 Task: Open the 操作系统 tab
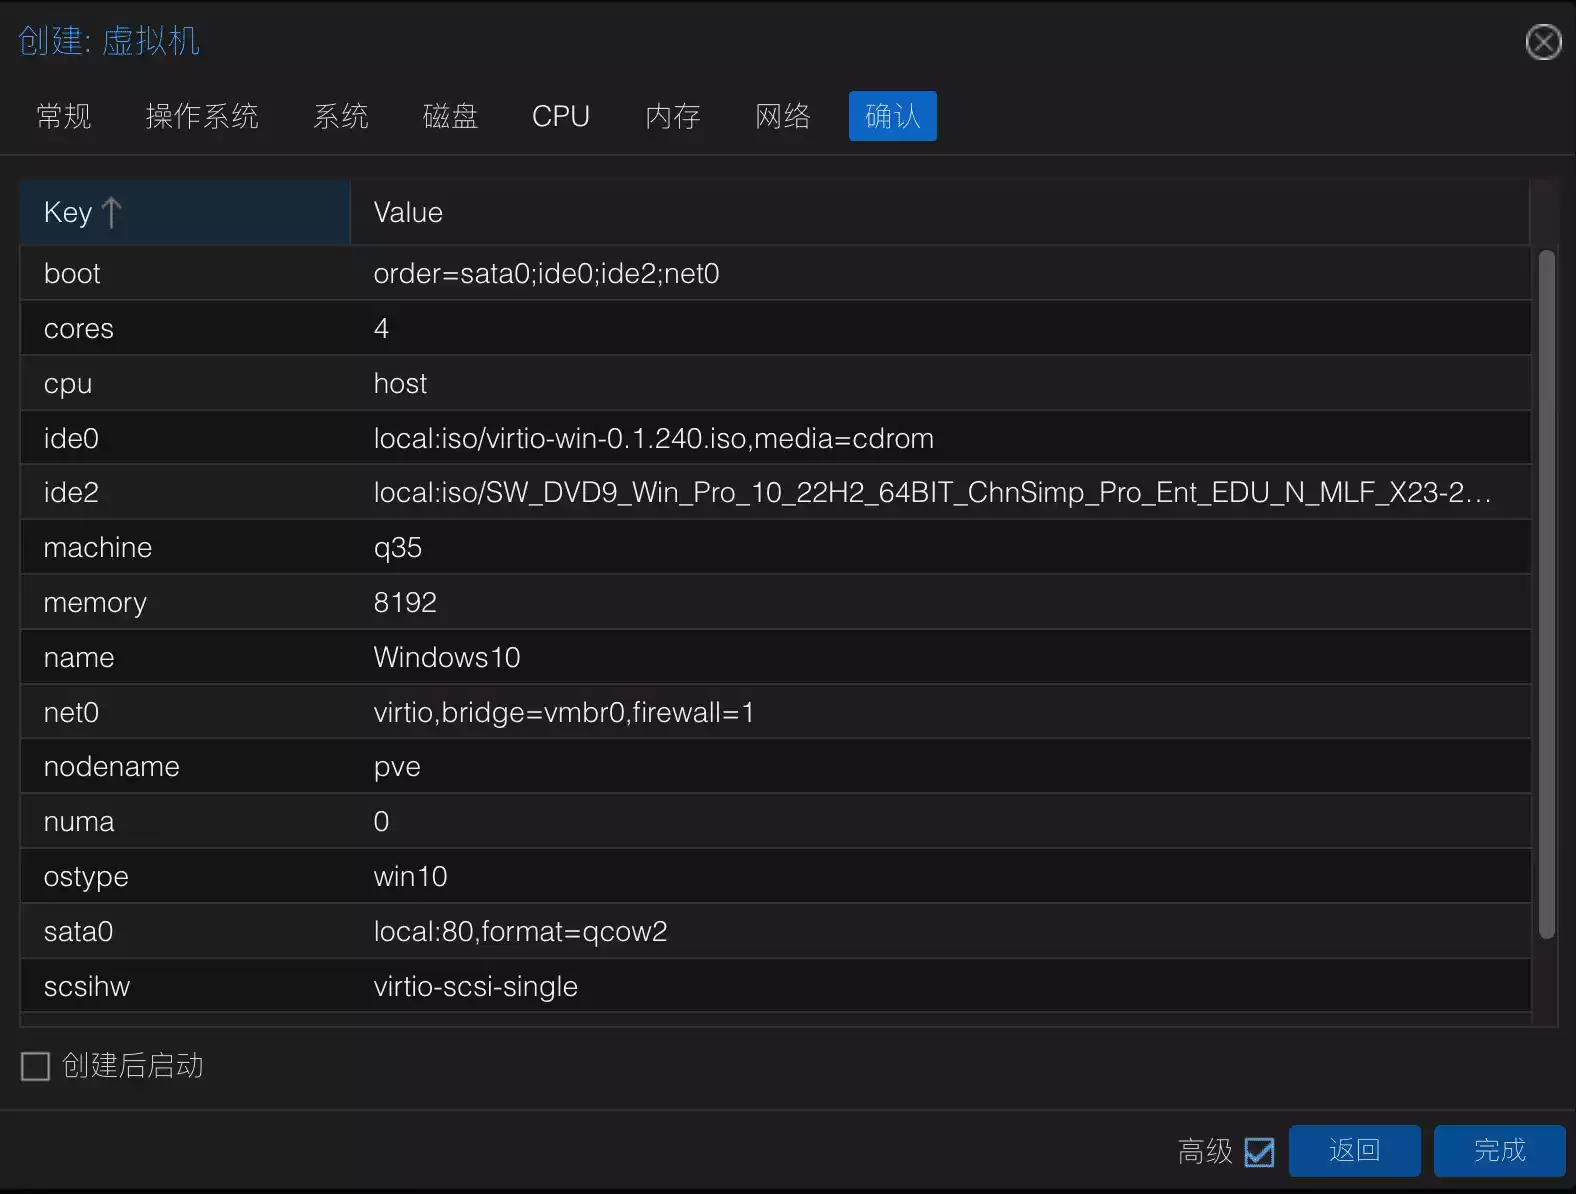[x=202, y=116]
